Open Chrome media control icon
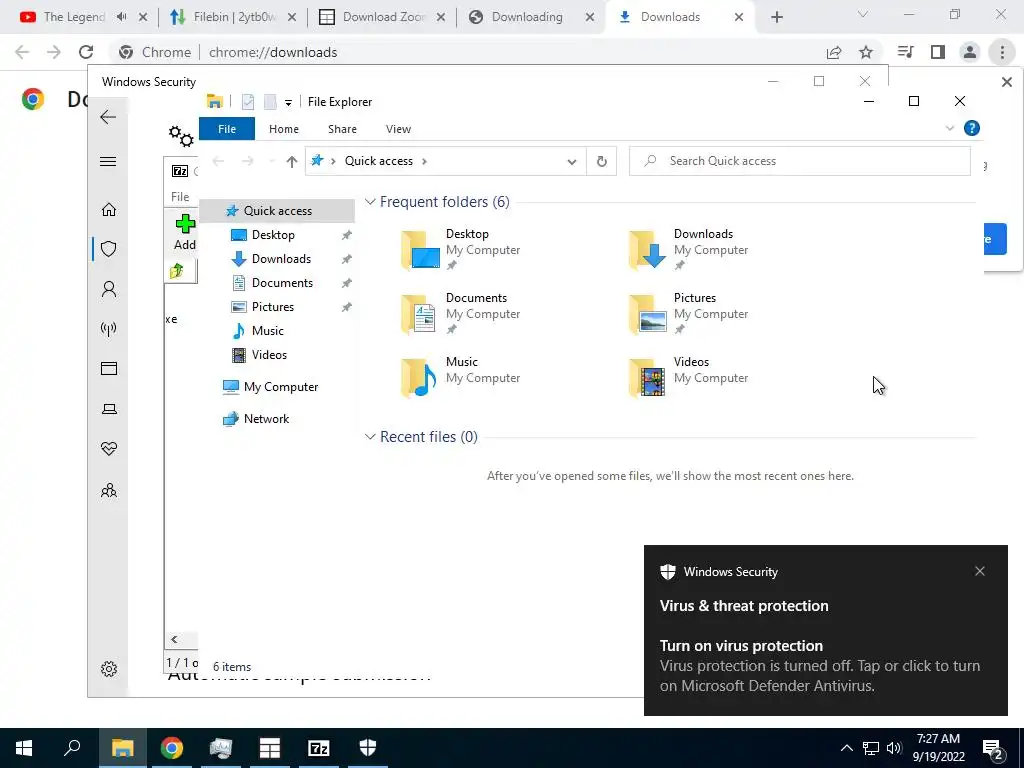The width and height of the screenshot is (1024, 768). (905, 52)
